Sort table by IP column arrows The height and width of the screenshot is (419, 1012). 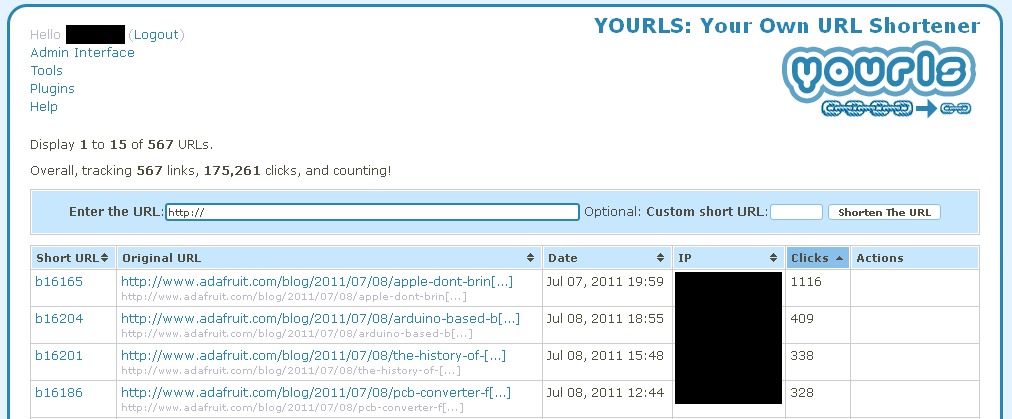775,258
